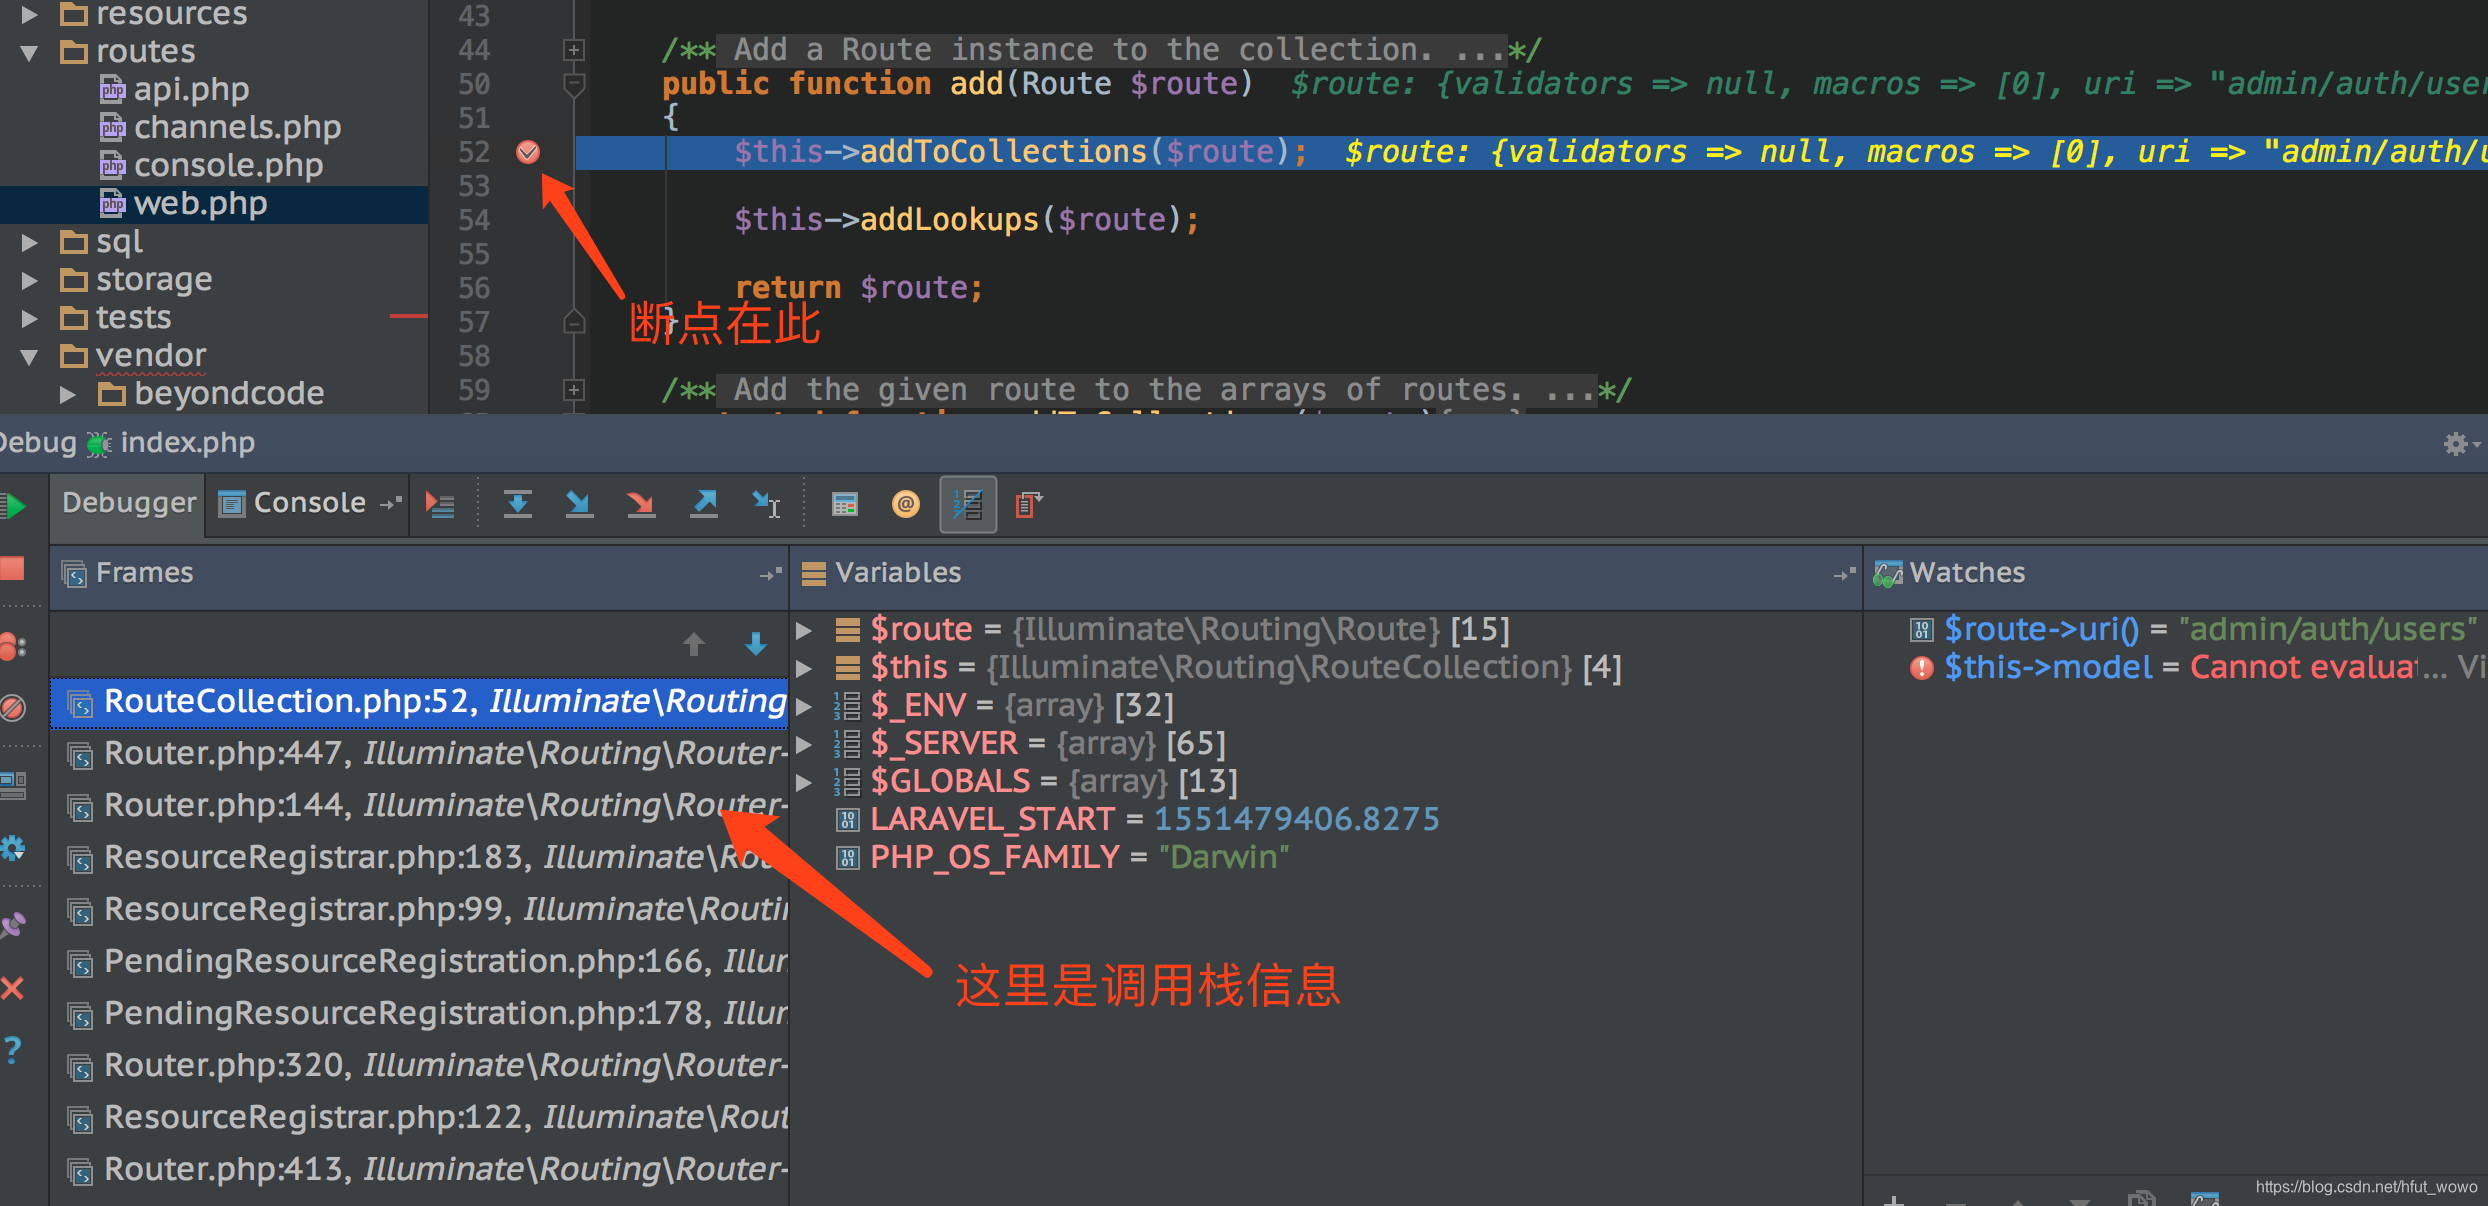
Task: Hide the Variables panel pin icon
Action: click(1844, 574)
